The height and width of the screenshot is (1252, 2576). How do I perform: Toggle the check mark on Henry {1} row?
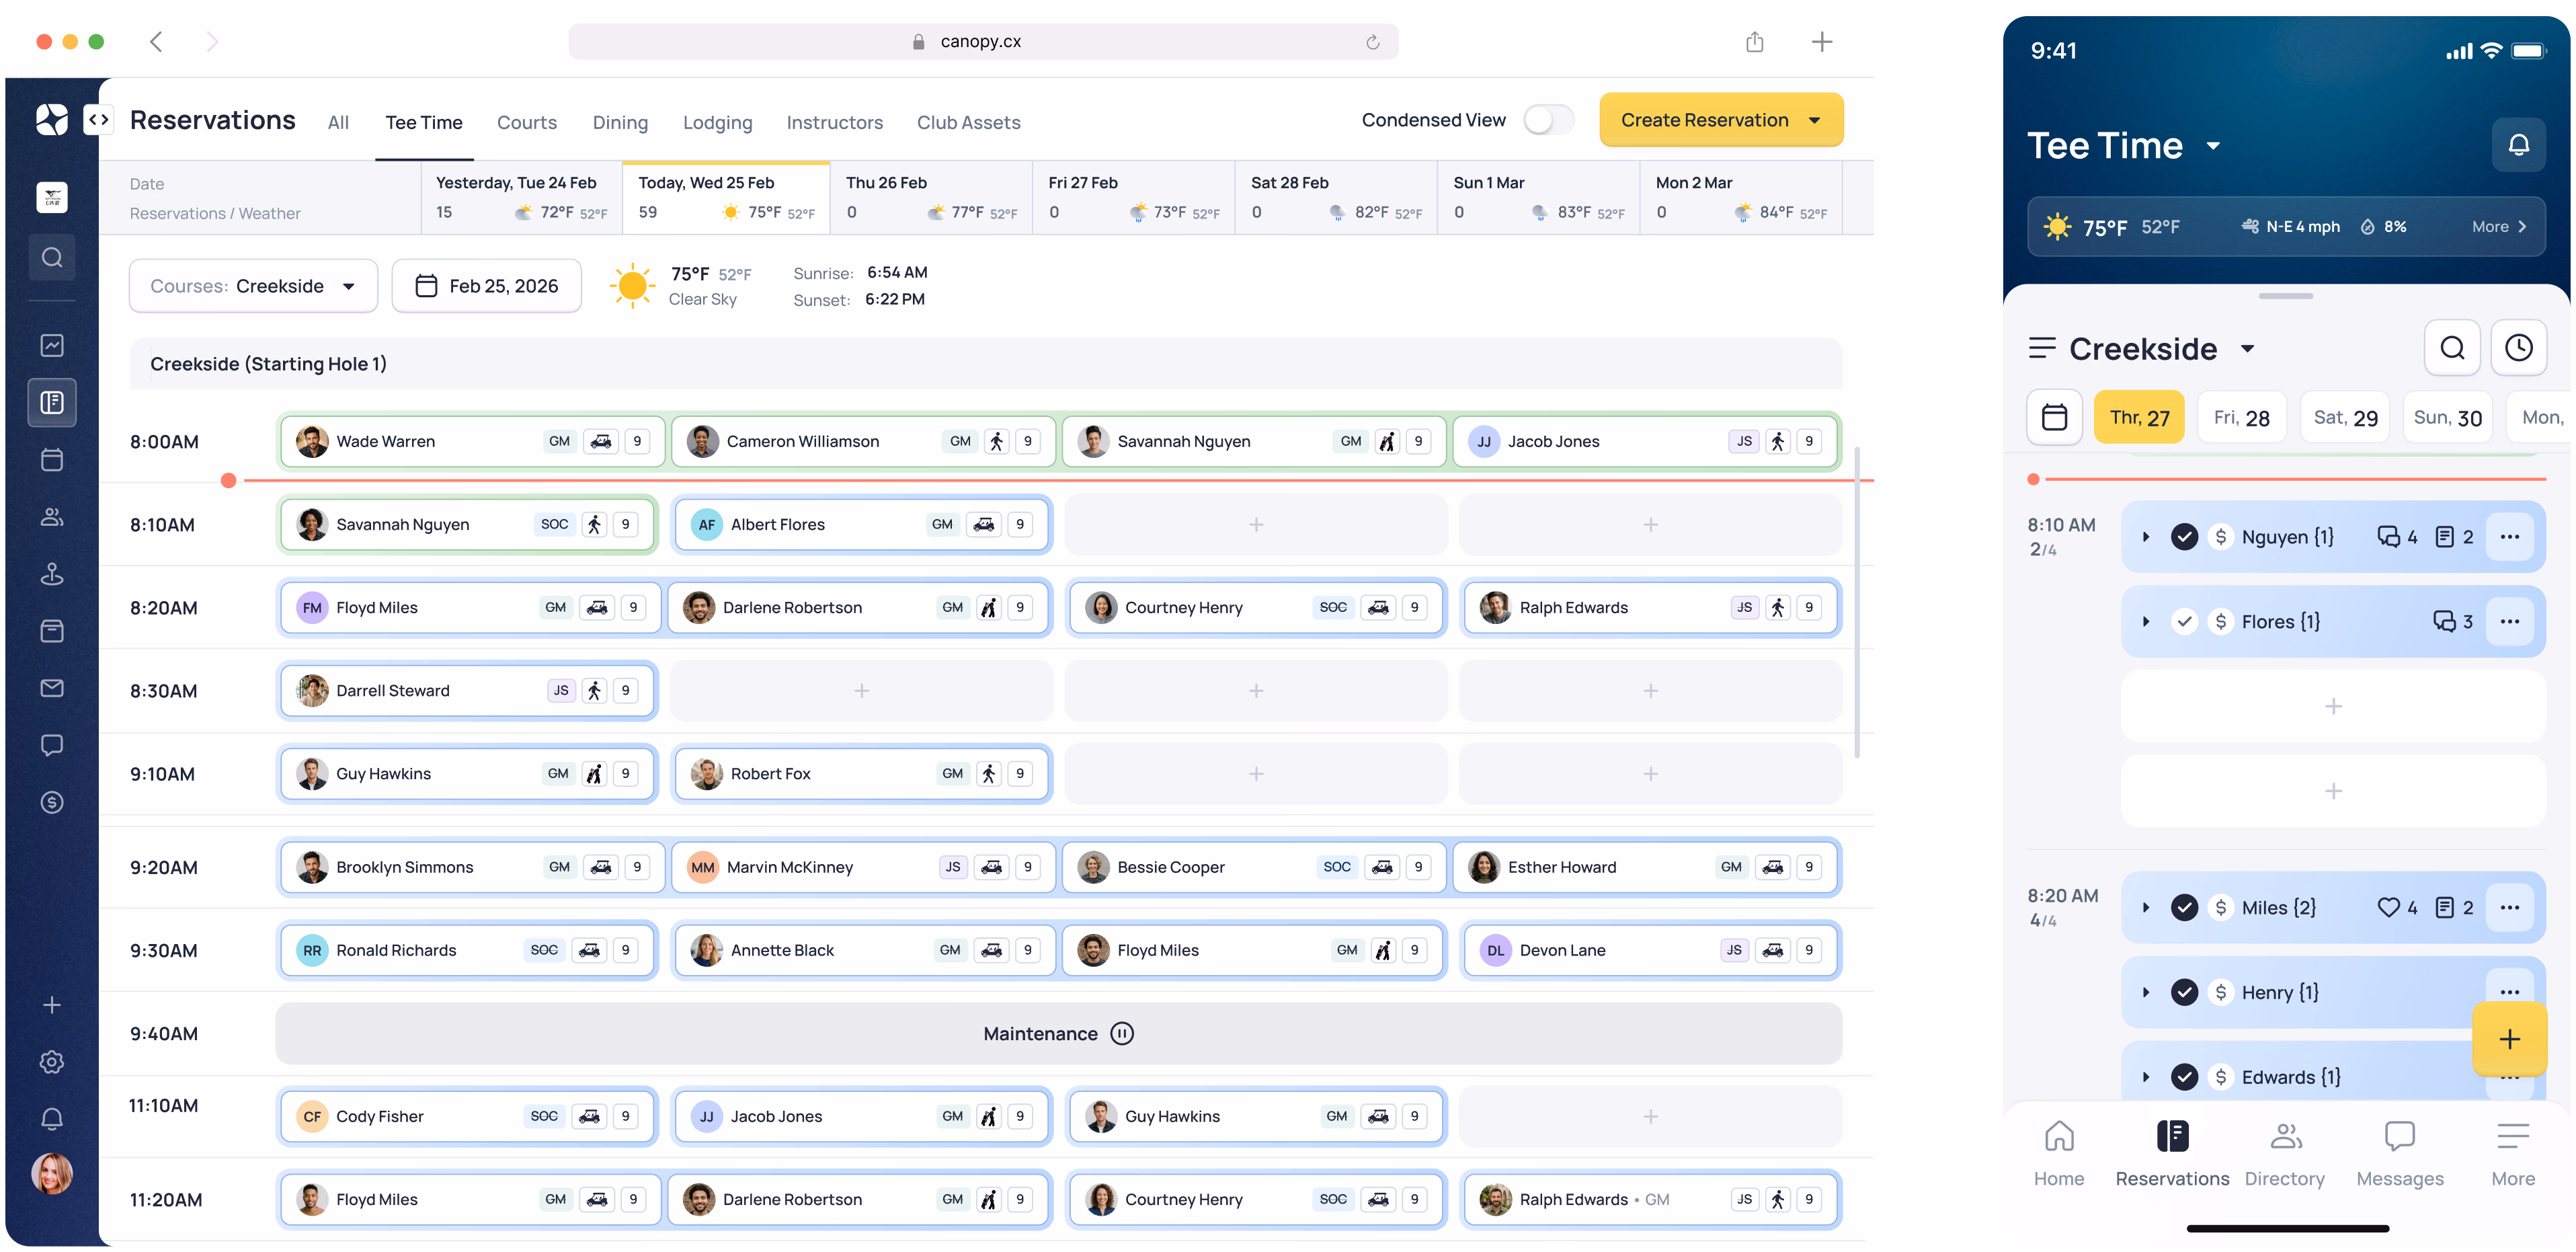(x=2184, y=993)
